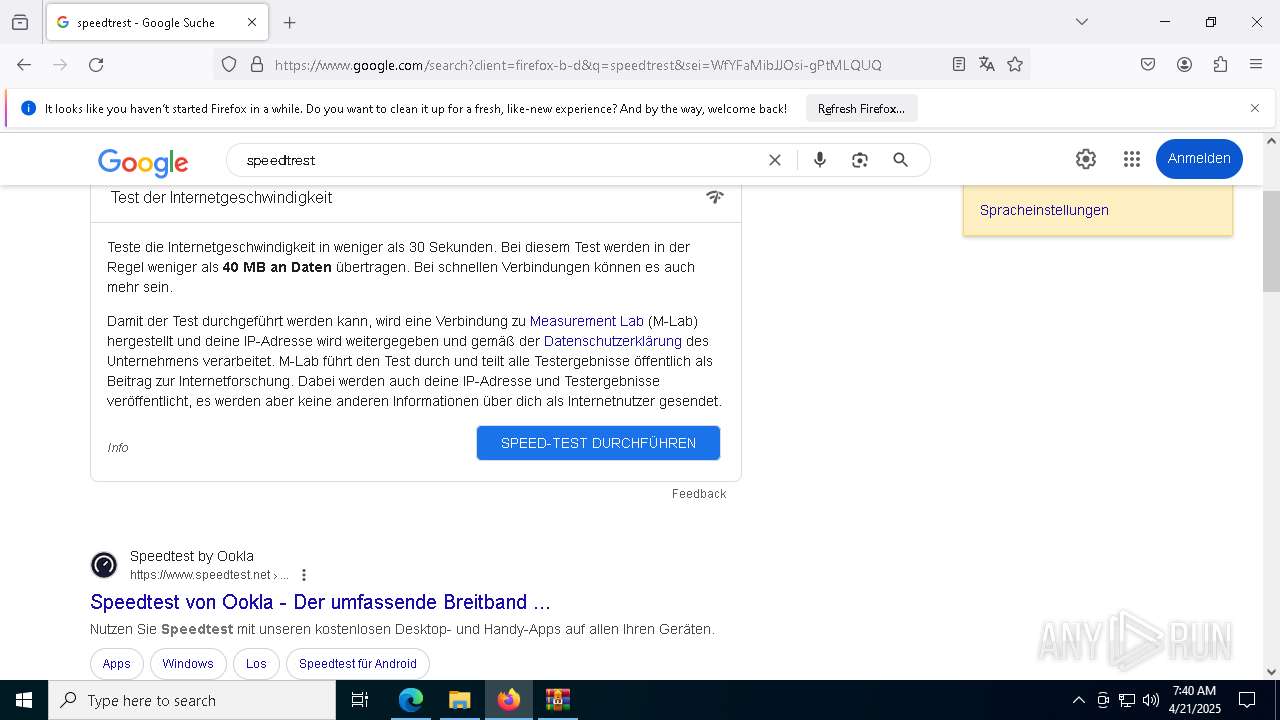1280x720 pixels.
Task: Select the Los sitelink chip
Action: click(256, 664)
